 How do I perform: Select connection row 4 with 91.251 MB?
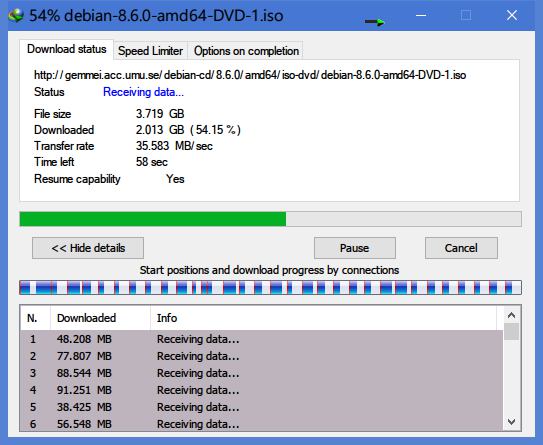261,390
